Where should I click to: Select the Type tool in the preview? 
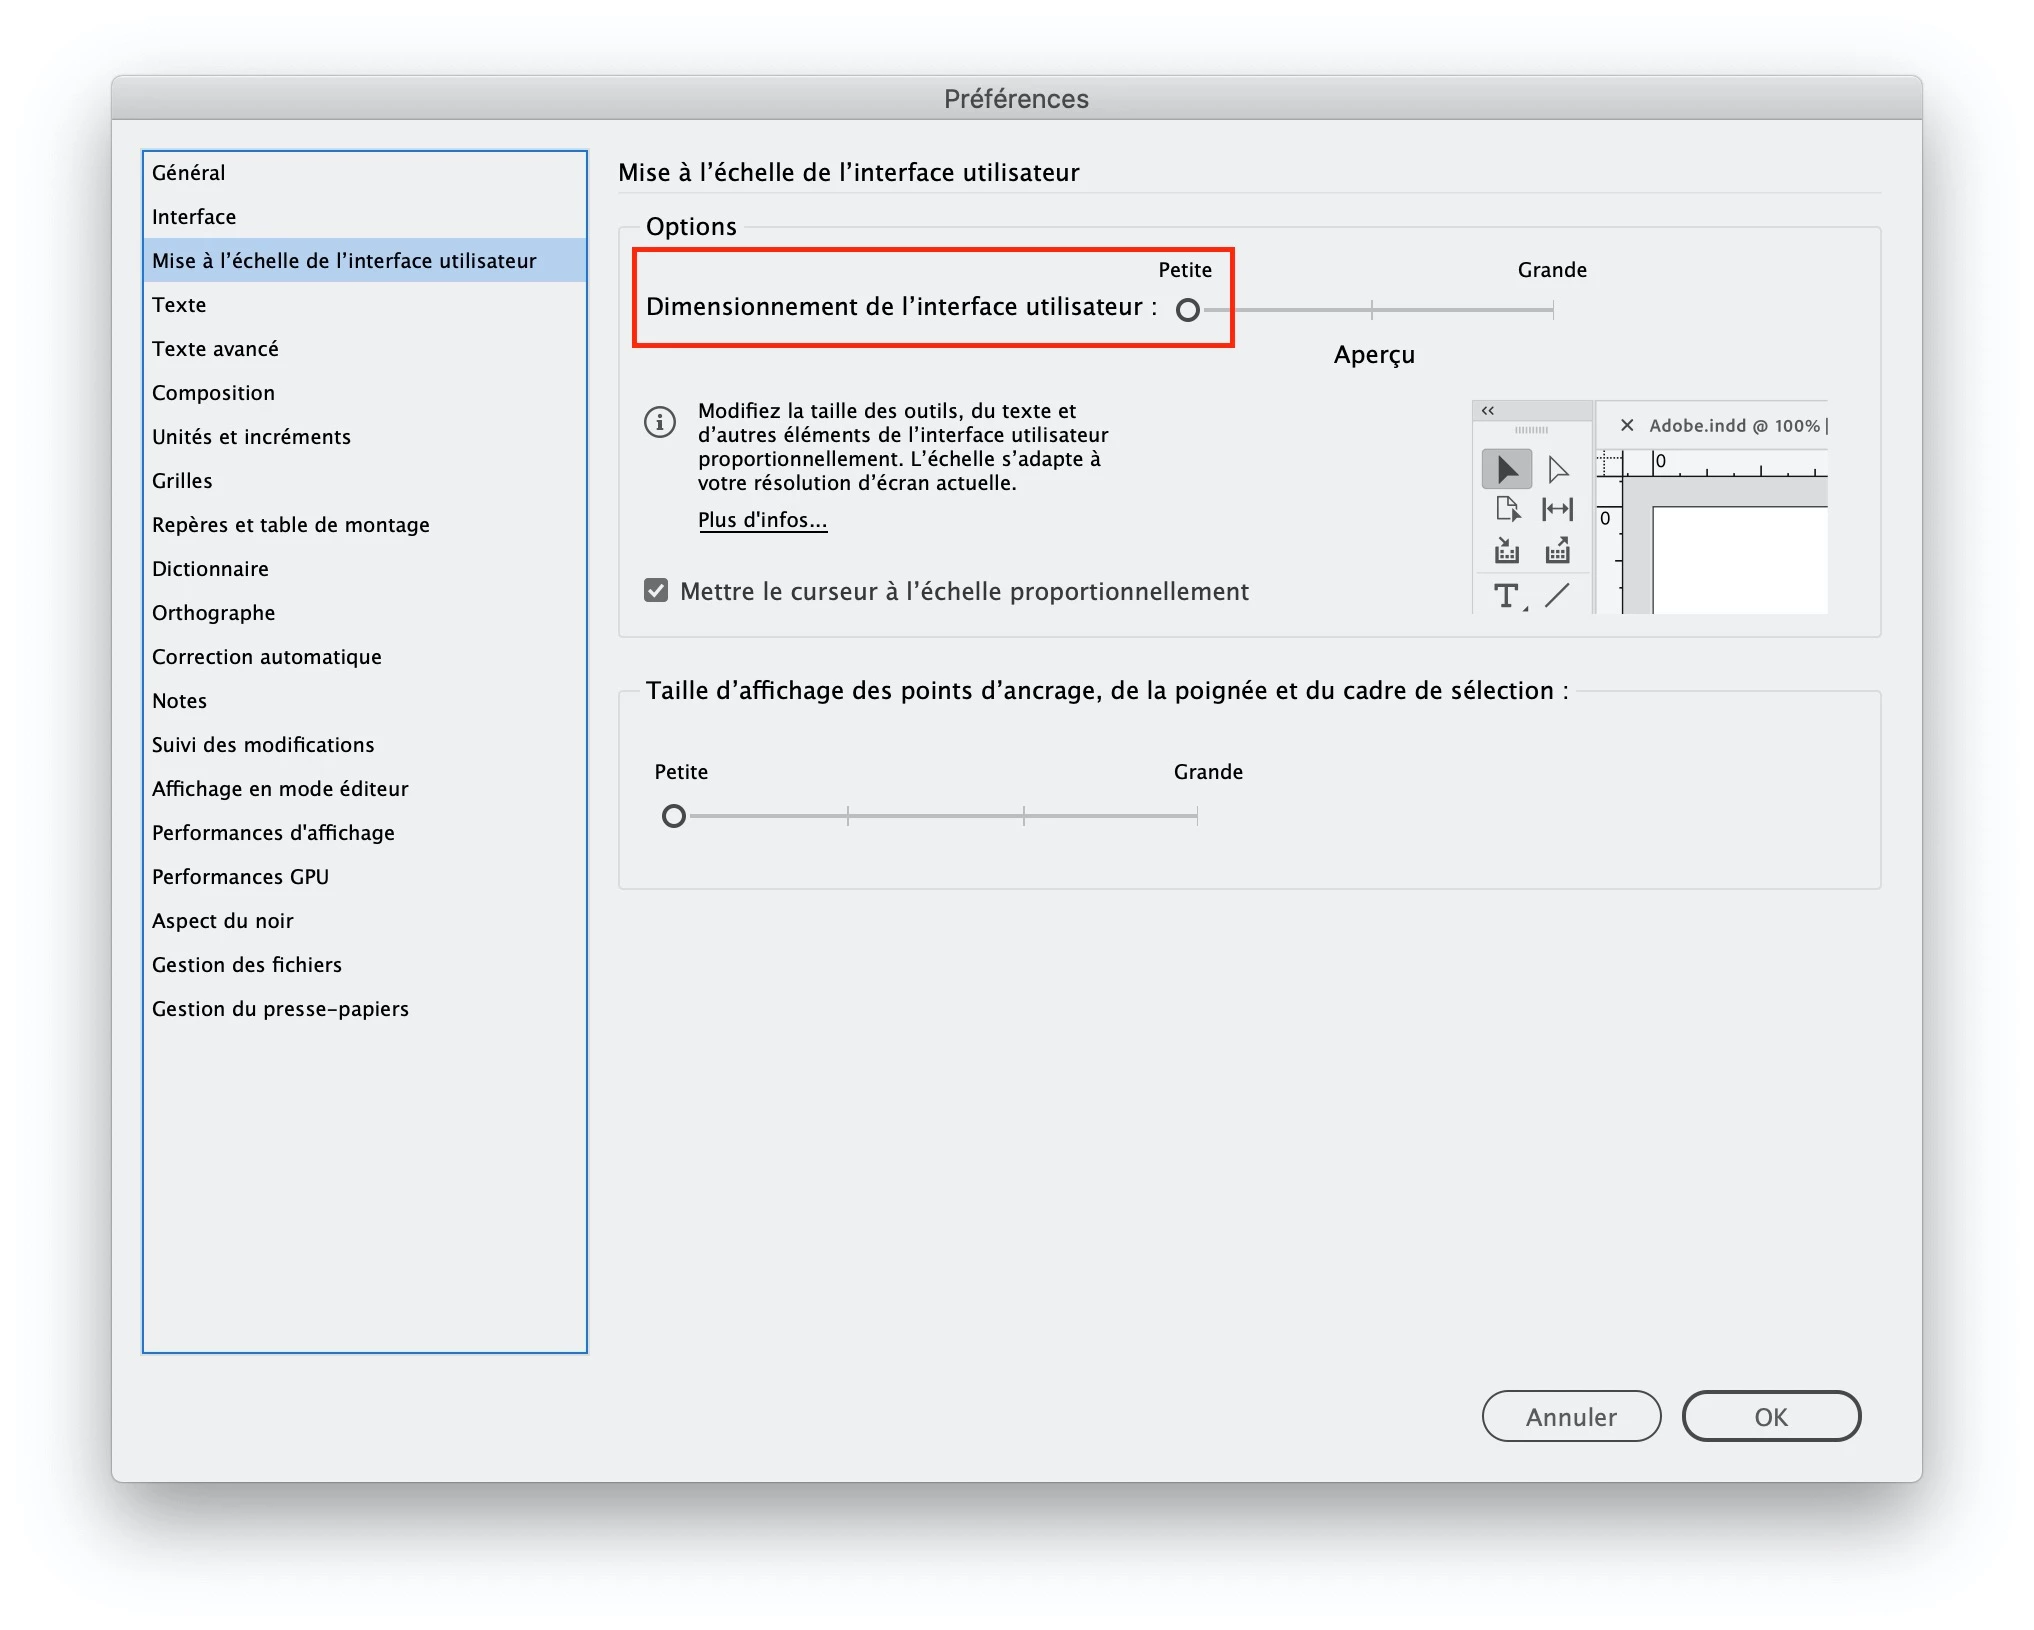pos(1506,595)
